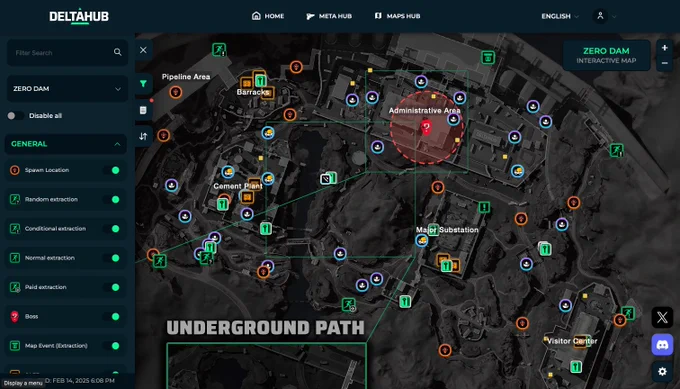The image size is (680, 389).
Task: Zoom out the map with minus
Action: [x=664, y=63]
